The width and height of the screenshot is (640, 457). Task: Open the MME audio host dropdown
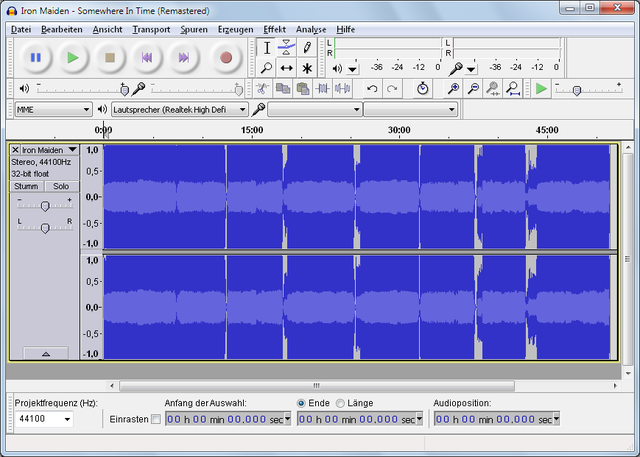[x=53, y=109]
